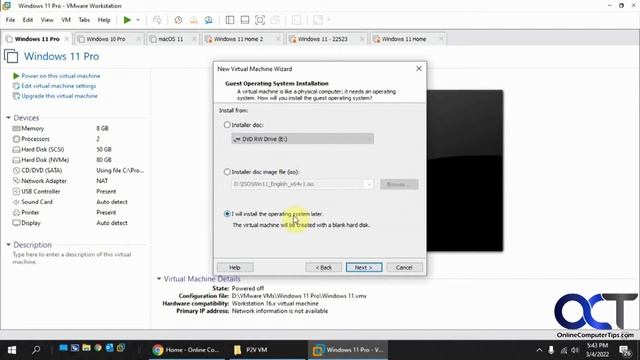Viewport: 640px width, 360px height.
Task: Click the Revert to Snapshot toolbar icon
Action: [193, 20]
